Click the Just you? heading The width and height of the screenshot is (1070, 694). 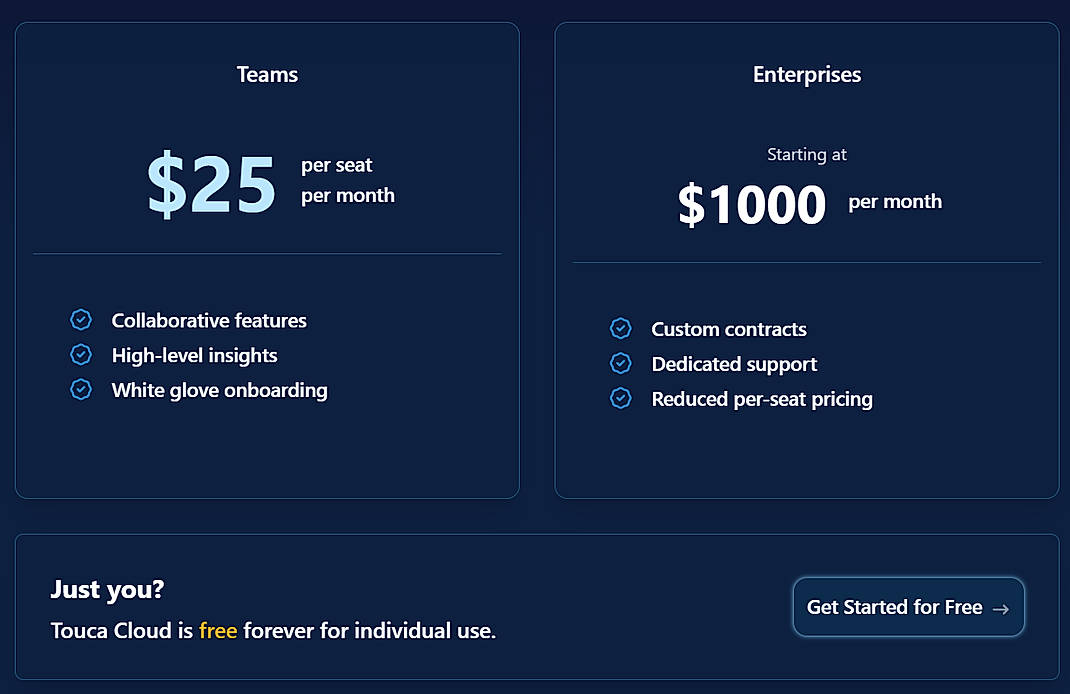click(106, 590)
